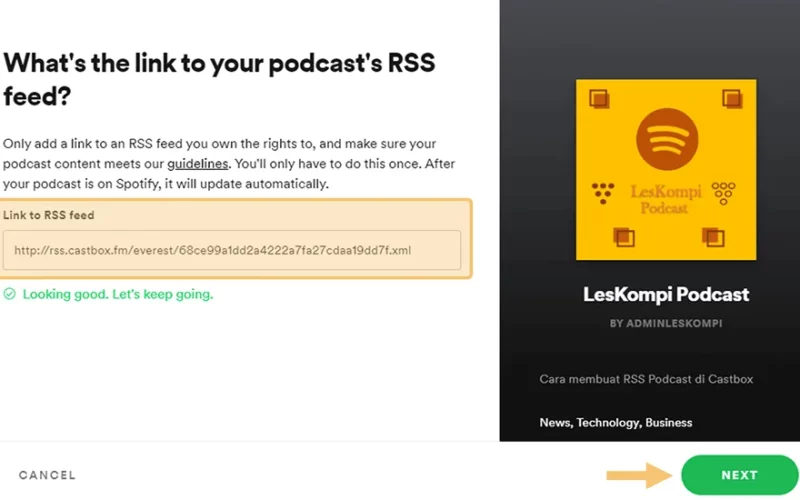This screenshot has width=800, height=500.
Task: Open the guidelines link
Action: 197,164
